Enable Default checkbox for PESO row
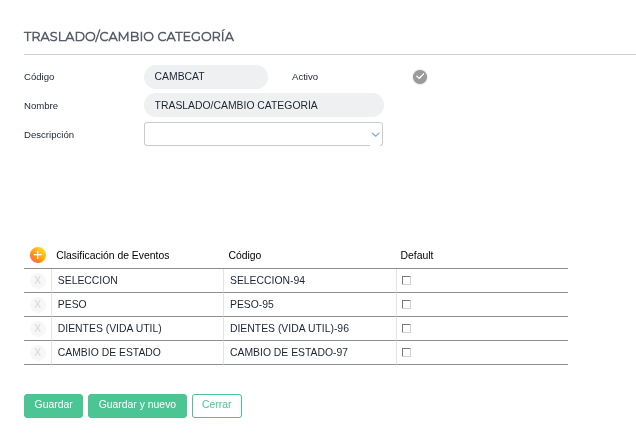The height and width of the screenshot is (441, 636). point(406,304)
